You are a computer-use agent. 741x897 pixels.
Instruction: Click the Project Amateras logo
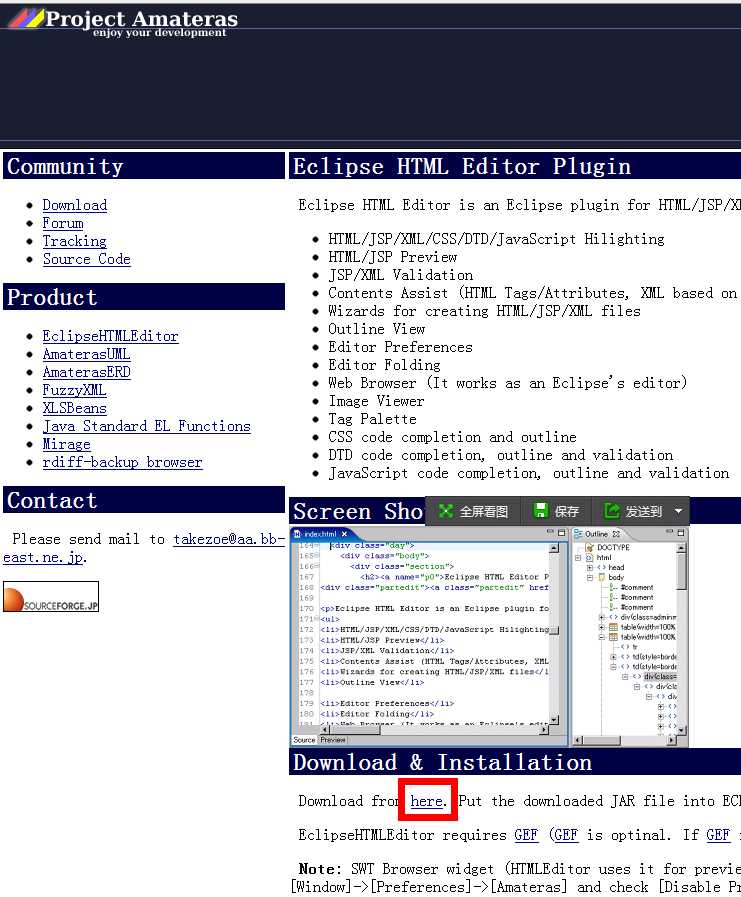pyautogui.click(x=122, y=22)
